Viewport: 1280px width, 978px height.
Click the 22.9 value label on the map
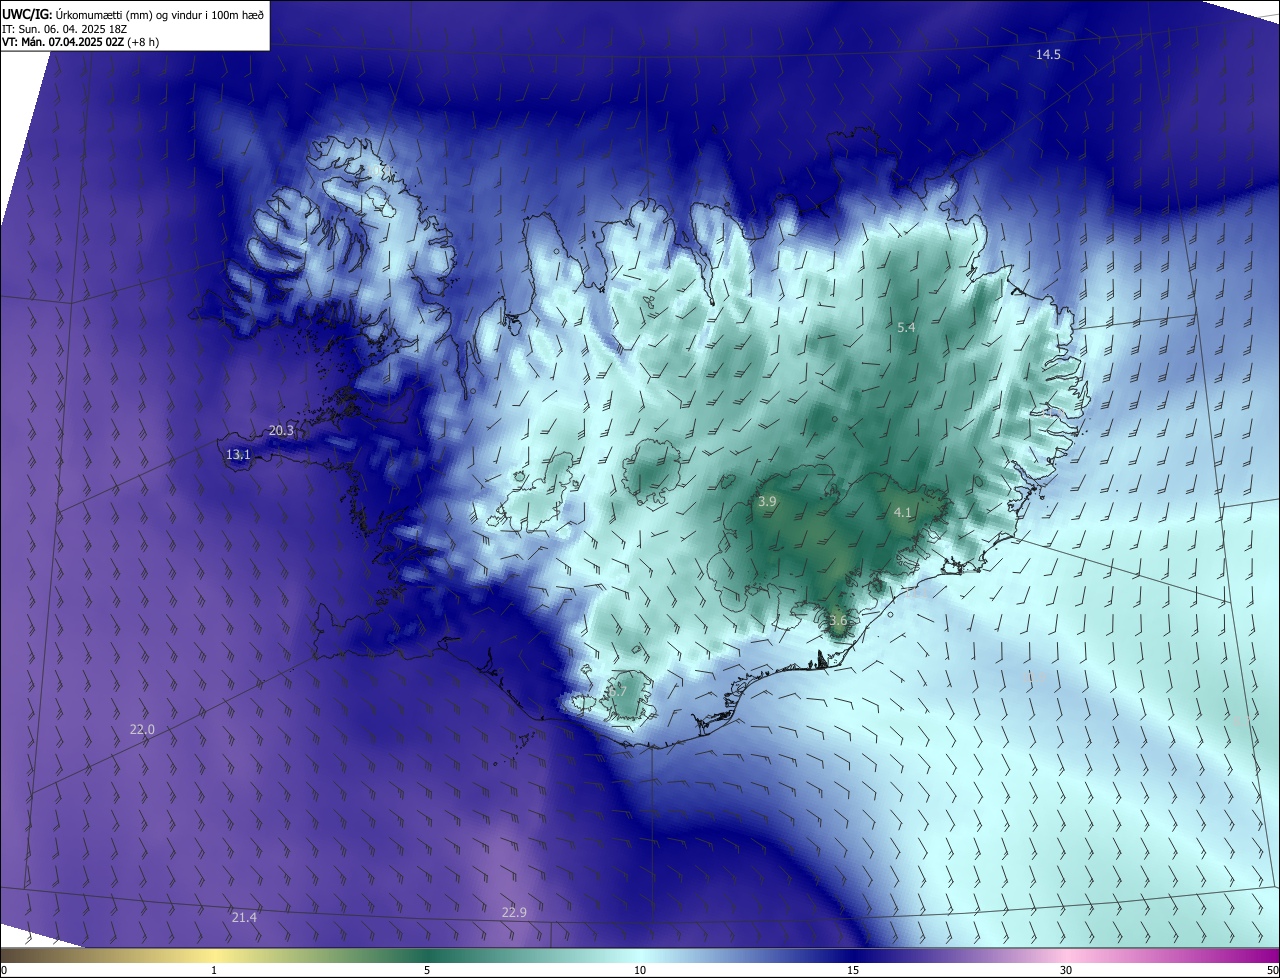(514, 913)
